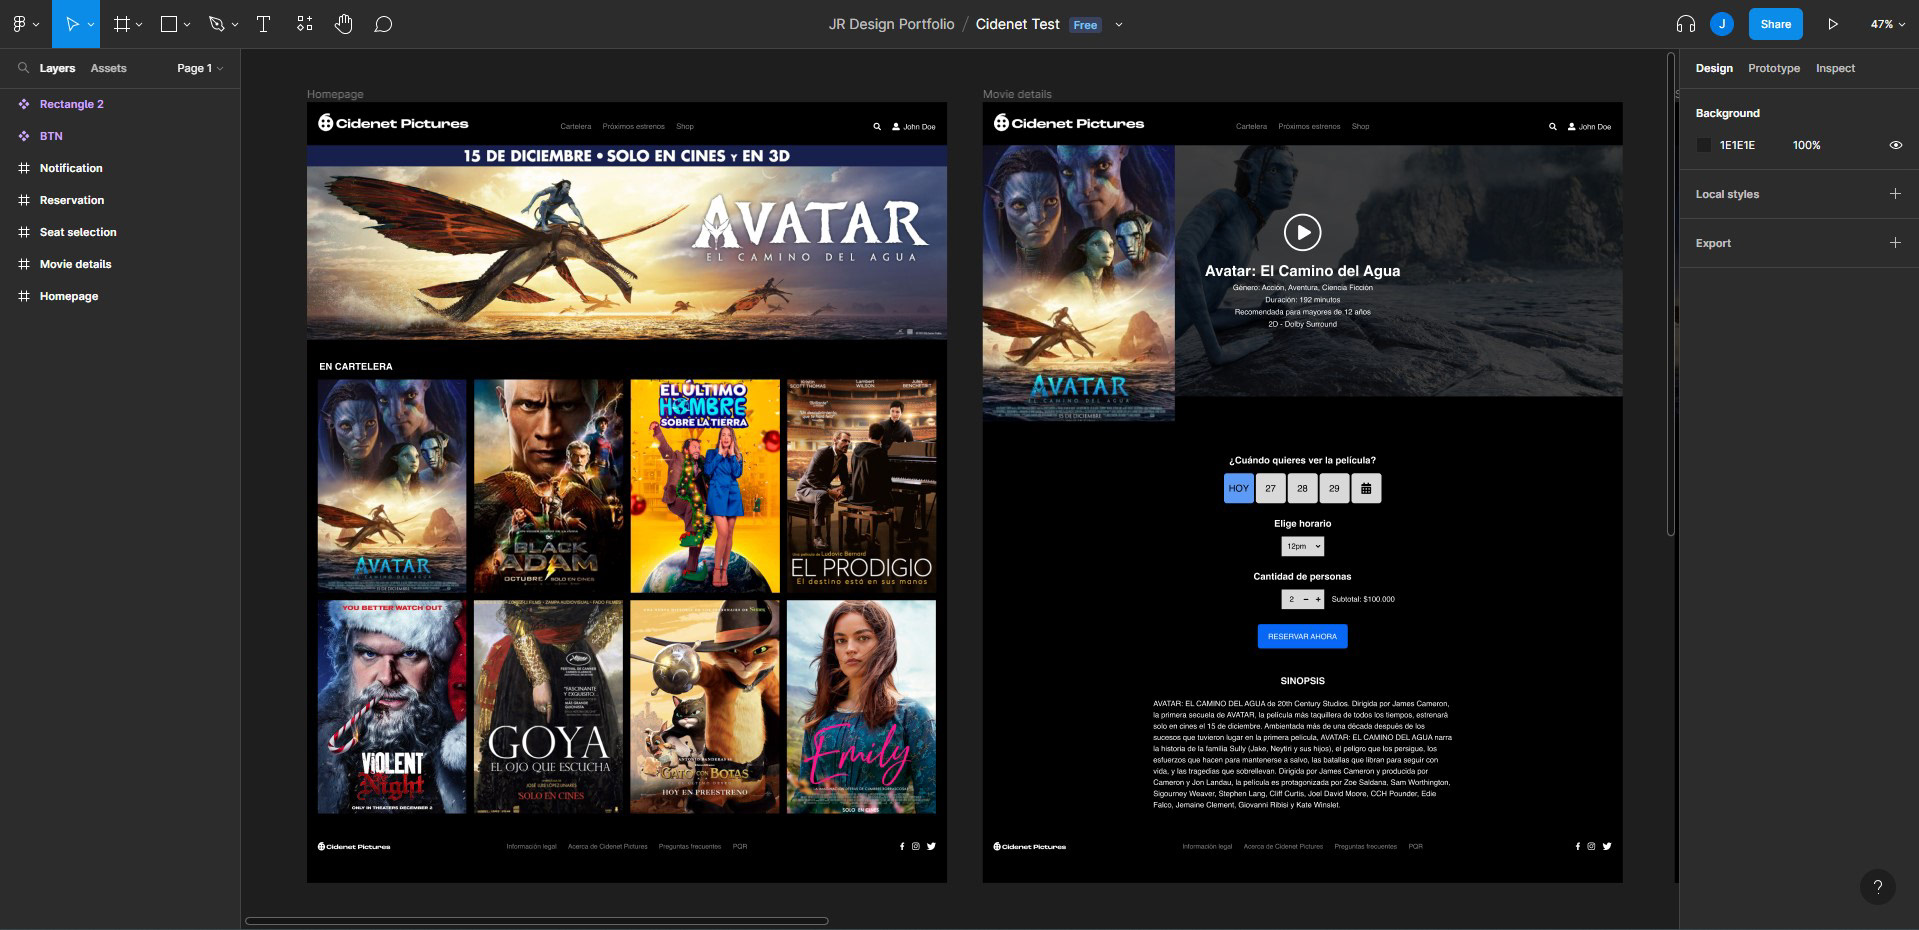Click the canvas horizontal scrollbar
This screenshot has width=1919, height=930.
click(536, 921)
